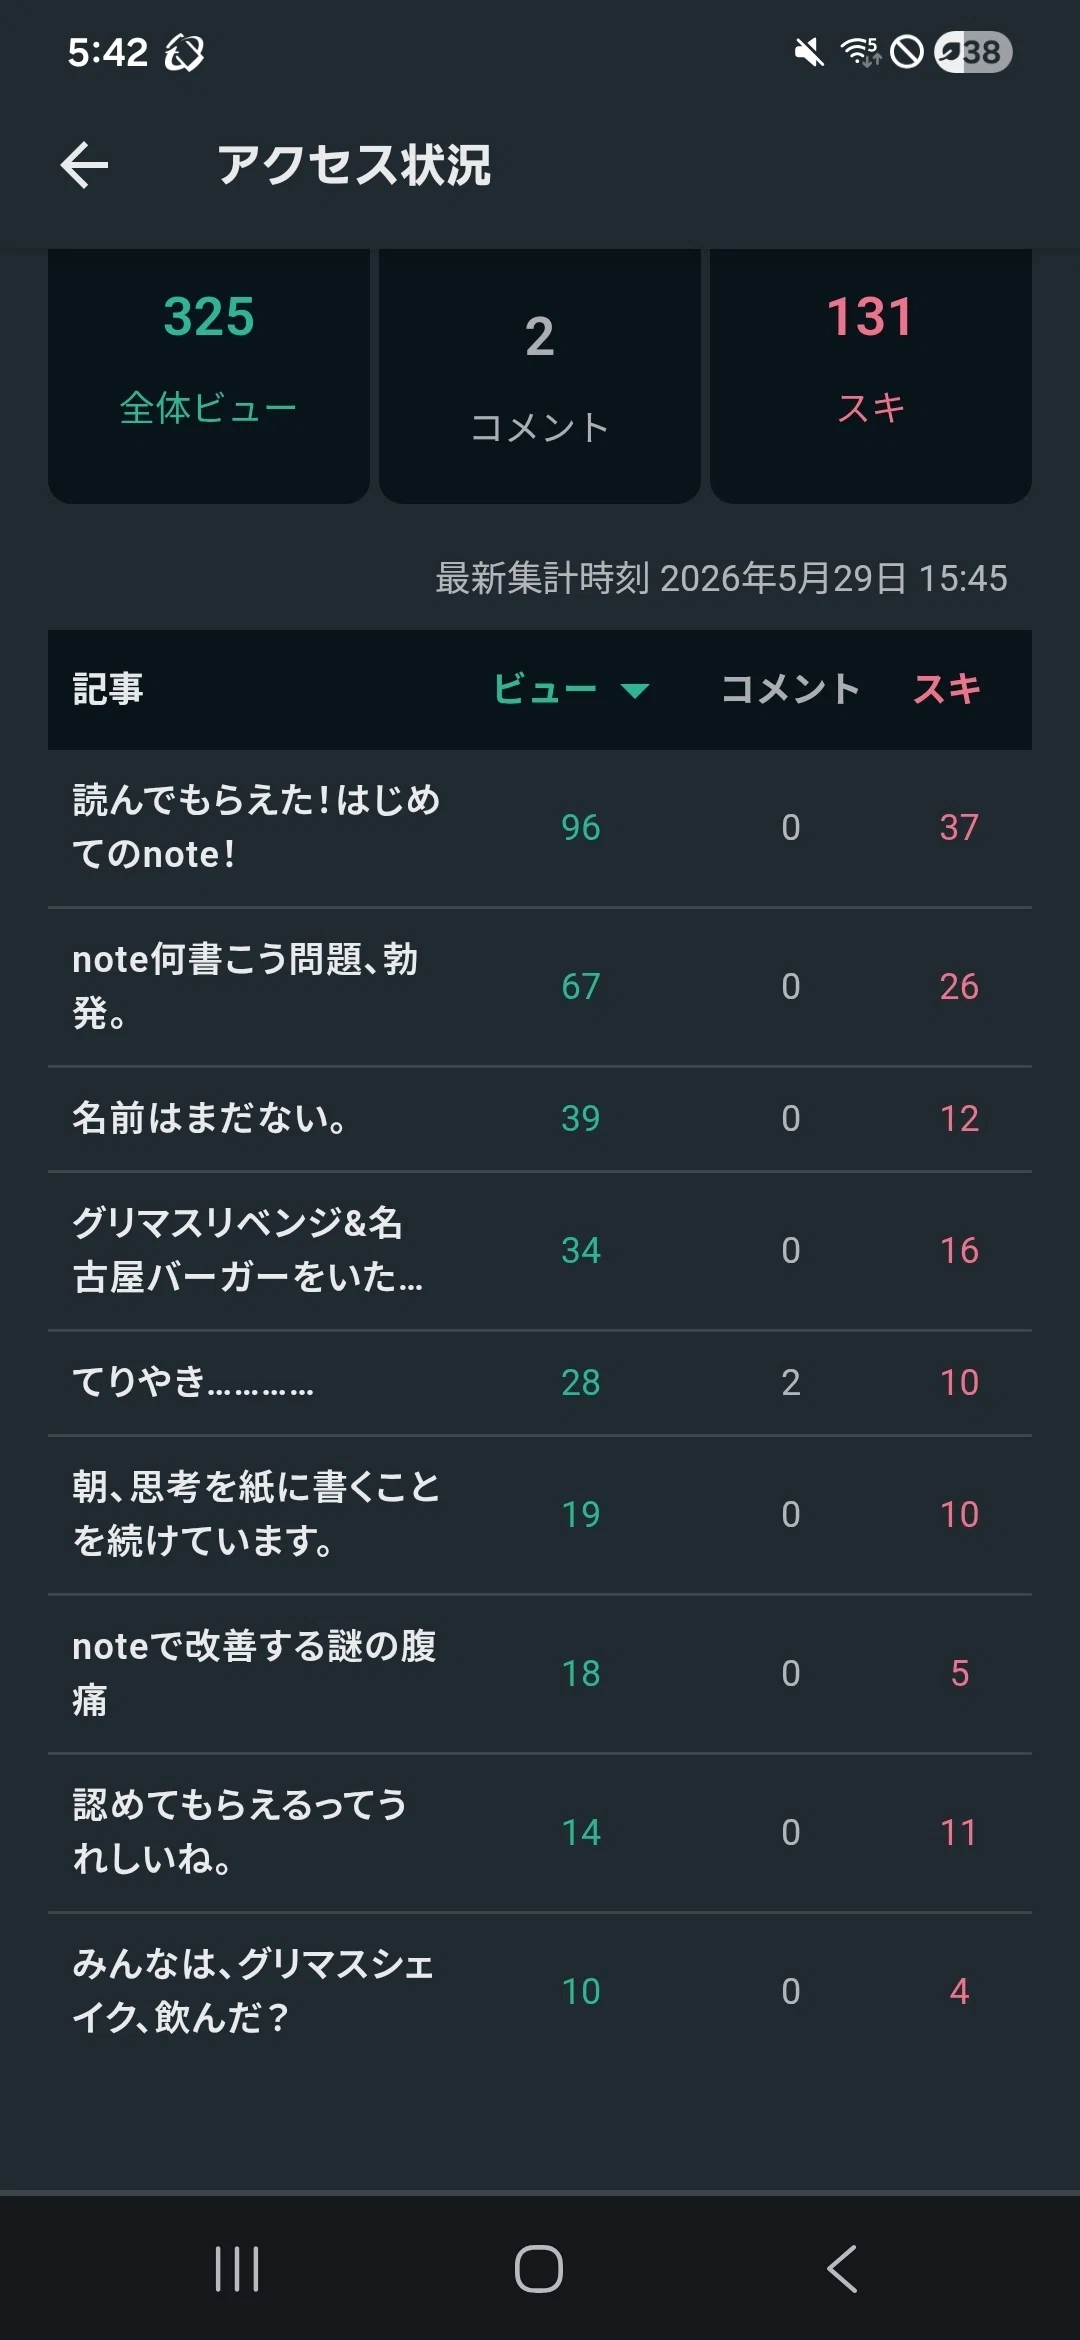The image size is (1080, 2340).
Task: Open article noteで改善する謎の腹痛
Action: click(x=540, y=1674)
